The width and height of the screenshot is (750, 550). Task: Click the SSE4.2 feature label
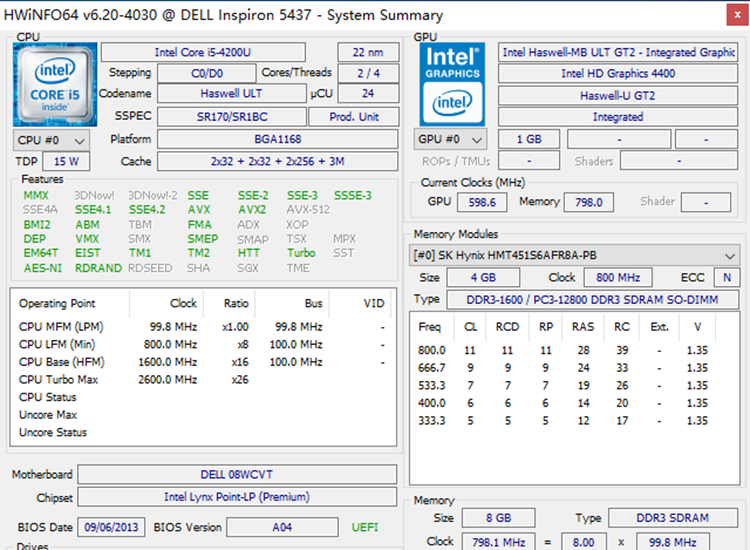[x=147, y=209]
